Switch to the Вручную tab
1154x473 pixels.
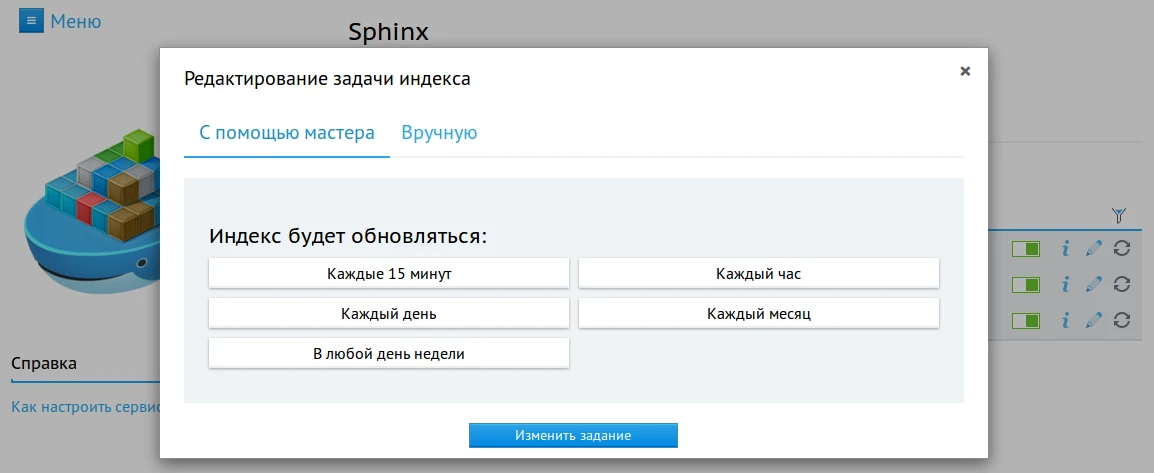tap(439, 133)
